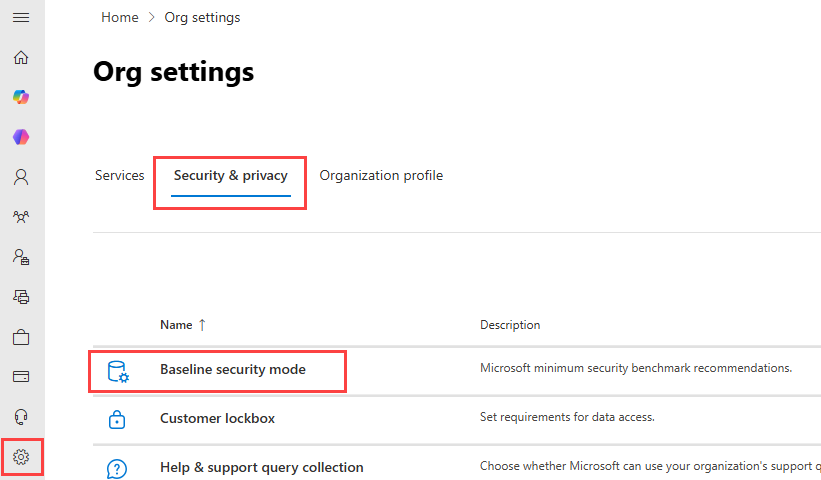Select the Security & privacy tab
Viewport: 821px width, 480px height.
(x=230, y=176)
